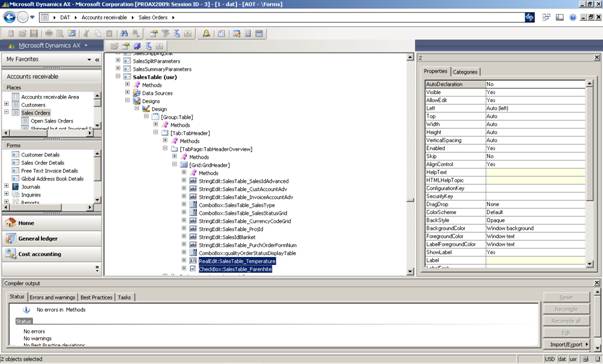
Task: Select the Status tab in Compiler output
Action: 17,296
